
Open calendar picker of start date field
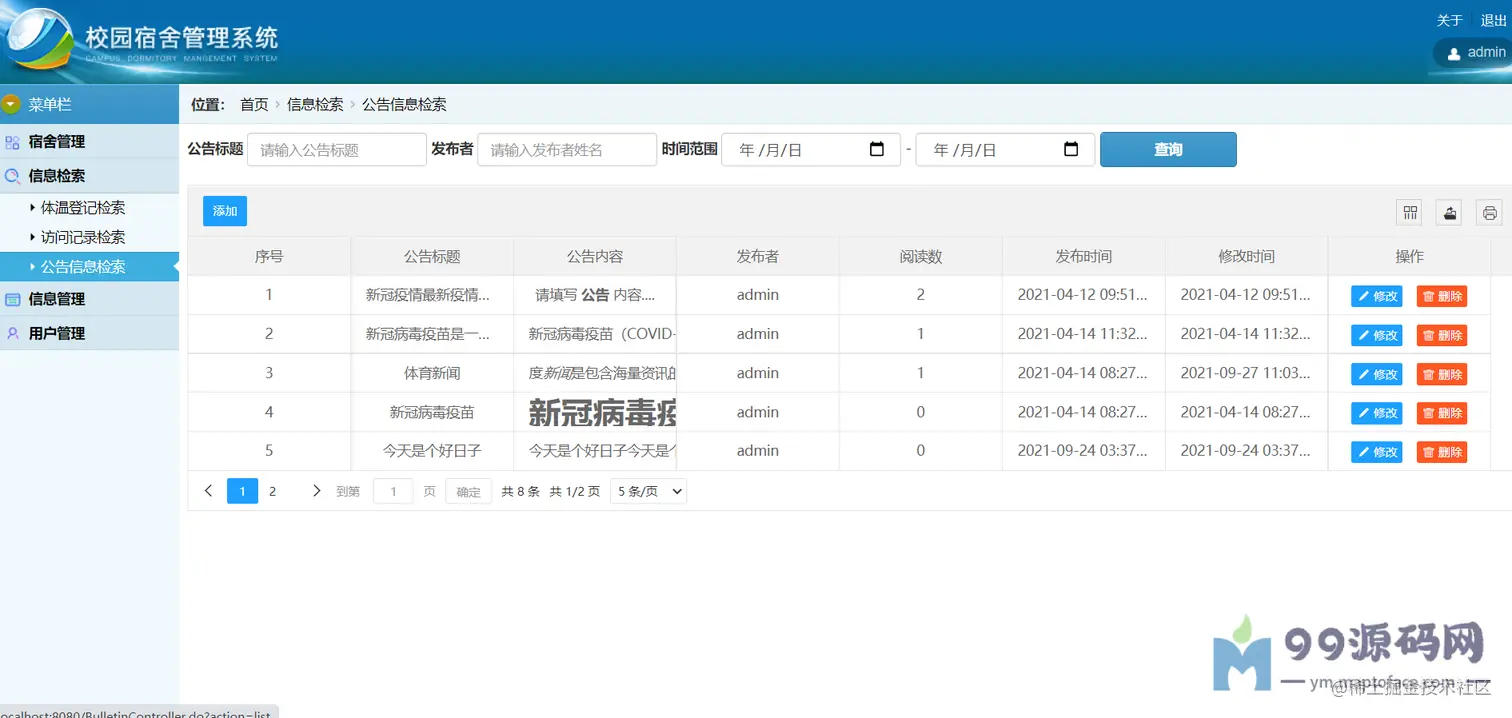point(877,150)
